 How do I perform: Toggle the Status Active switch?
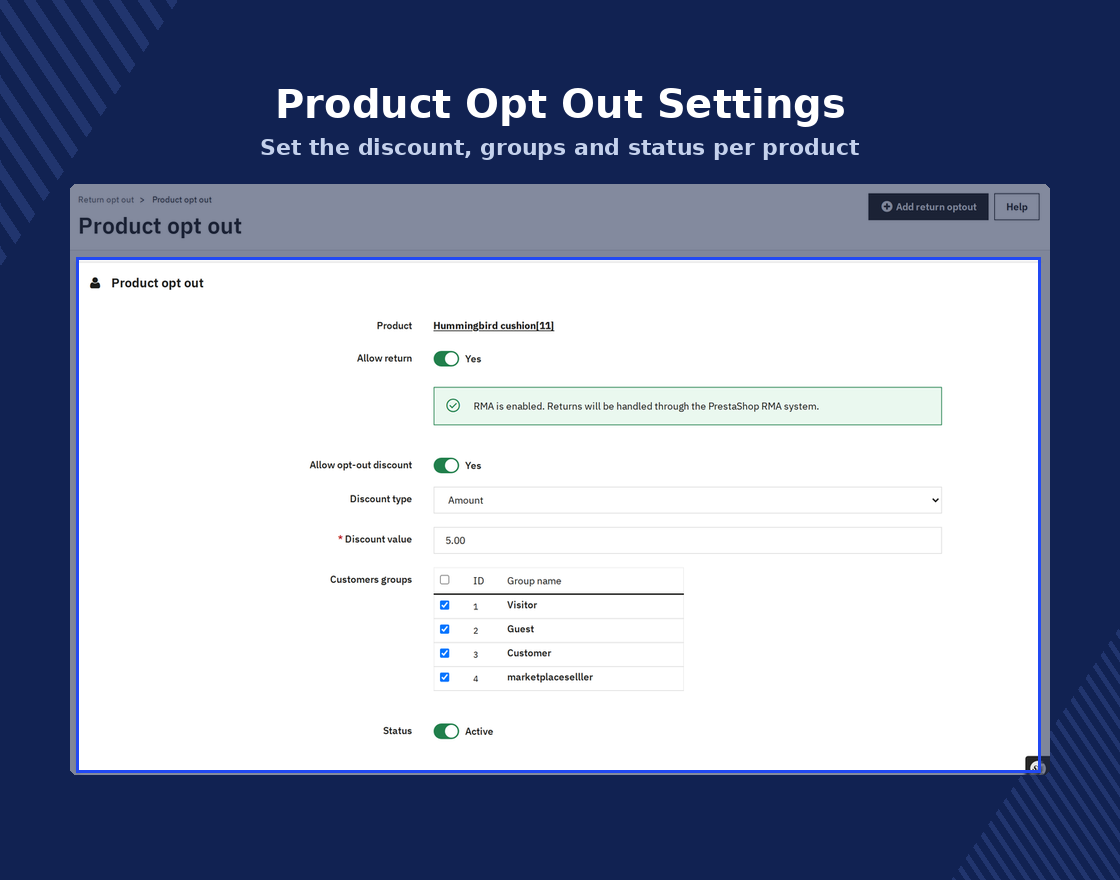[x=446, y=731]
